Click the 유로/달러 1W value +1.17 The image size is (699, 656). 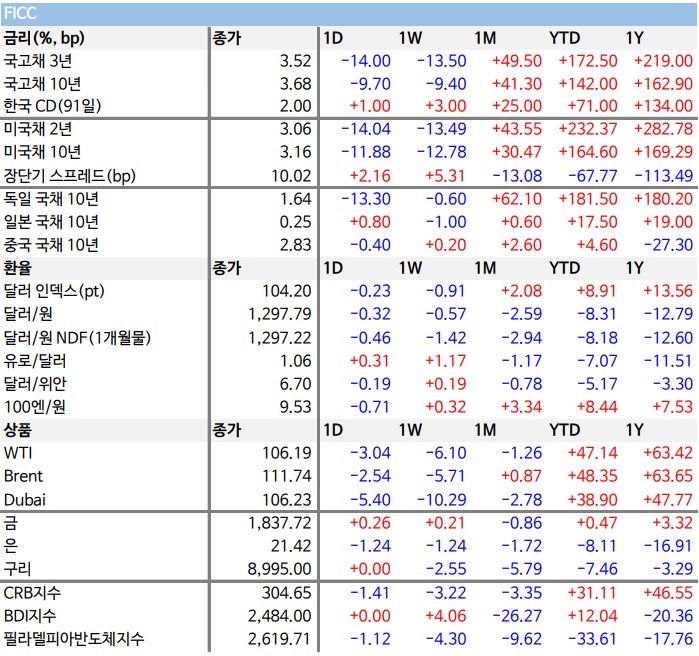(x=445, y=361)
